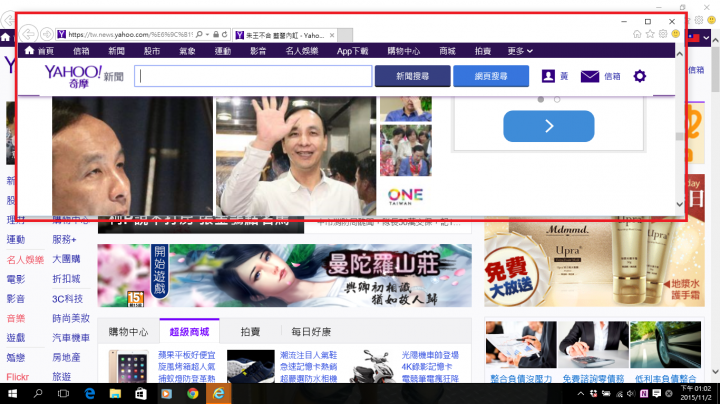The width and height of the screenshot is (720, 404).
Task: Click the 蘋果平板好便宜 product link
Action: click(186, 355)
